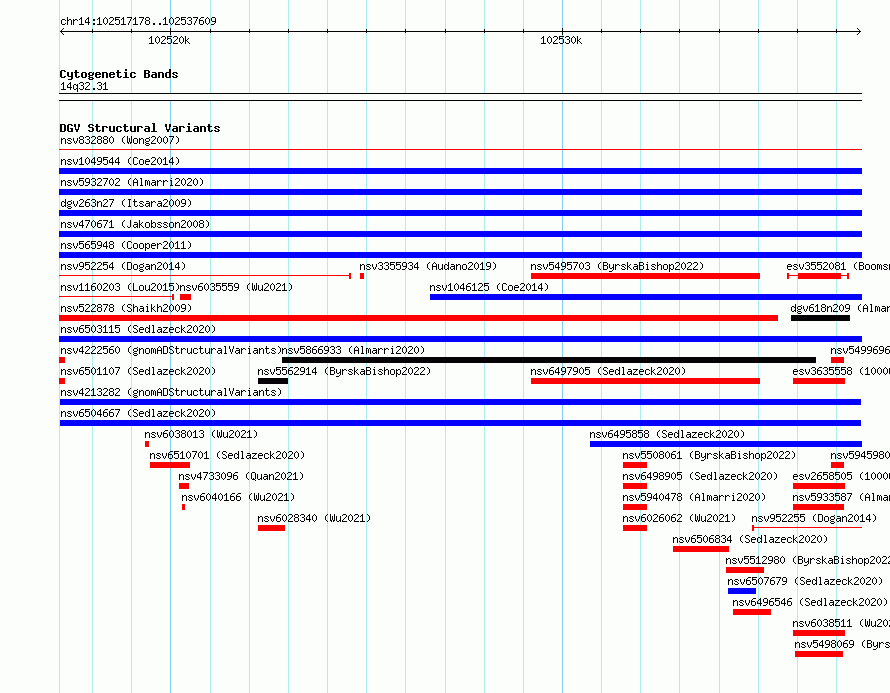Click the nsv6495858 (Sedlazeck2020) blue bar
Screen dimensions: 890x693
(x=725, y=444)
